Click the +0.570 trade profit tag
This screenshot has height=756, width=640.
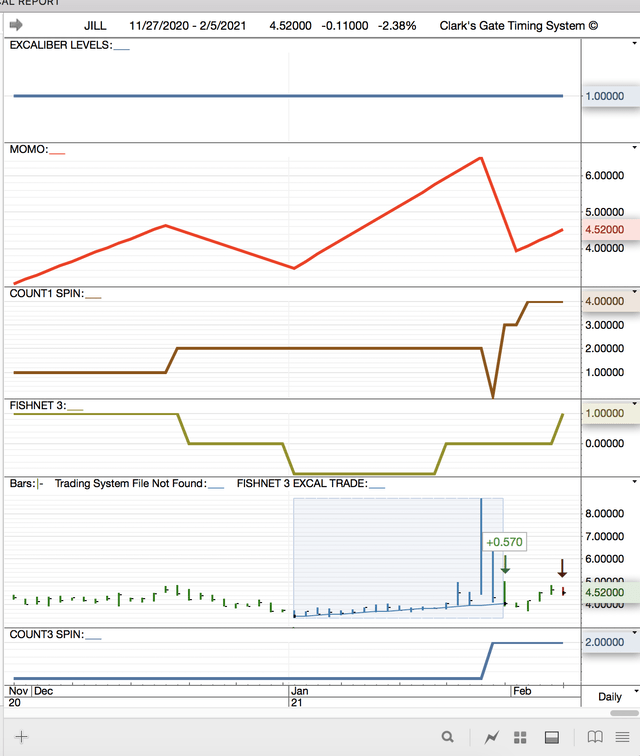[x=504, y=542]
